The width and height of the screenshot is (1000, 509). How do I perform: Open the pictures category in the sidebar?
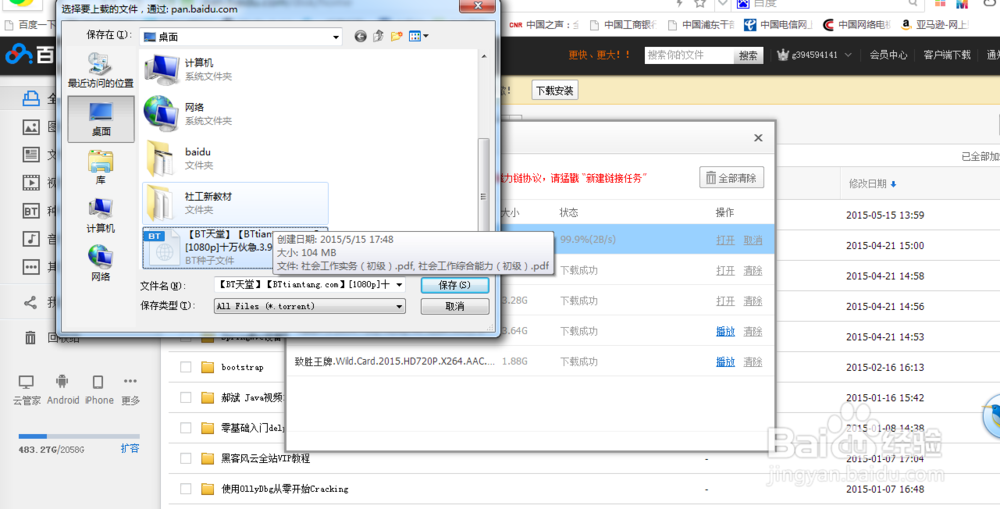point(31,127)
